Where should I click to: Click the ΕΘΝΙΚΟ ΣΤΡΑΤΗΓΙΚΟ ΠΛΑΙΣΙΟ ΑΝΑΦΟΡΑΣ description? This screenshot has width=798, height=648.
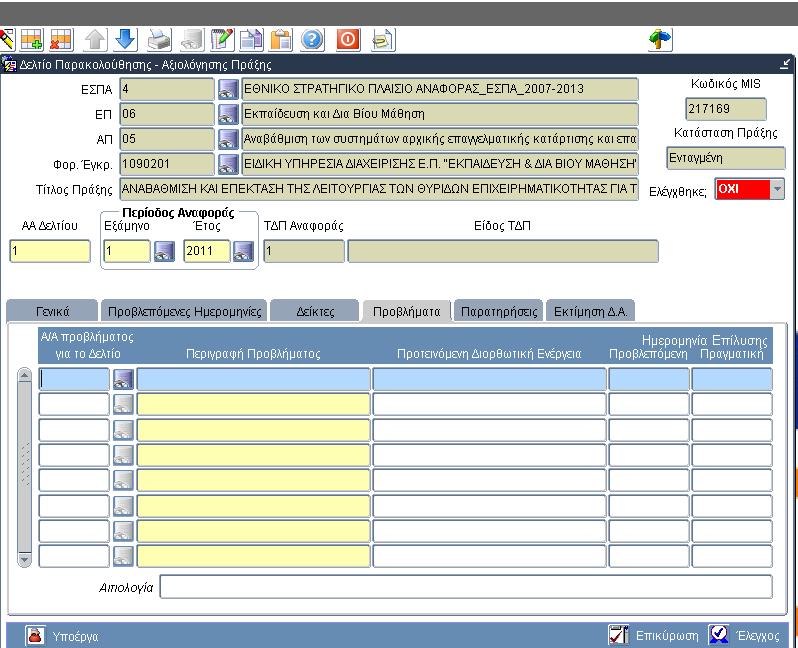click(x=440, y=89)
